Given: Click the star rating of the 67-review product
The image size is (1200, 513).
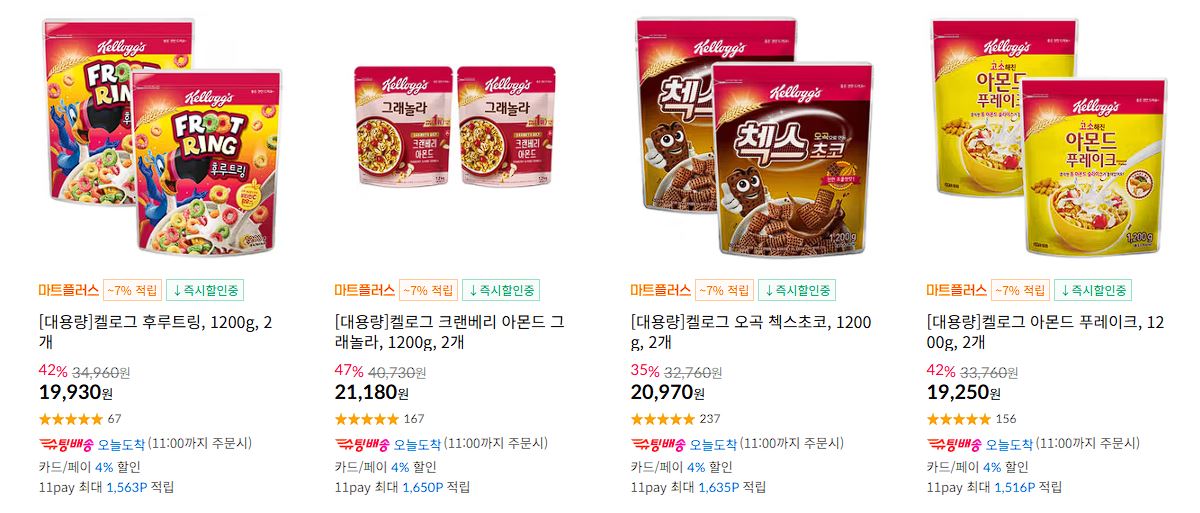Looking at the screenshot, I should [70, 419].
